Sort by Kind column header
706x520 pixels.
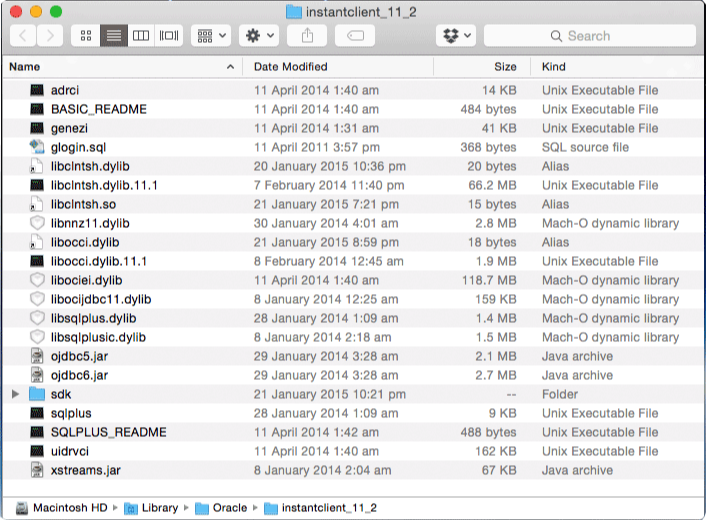[x=617, y=67]
